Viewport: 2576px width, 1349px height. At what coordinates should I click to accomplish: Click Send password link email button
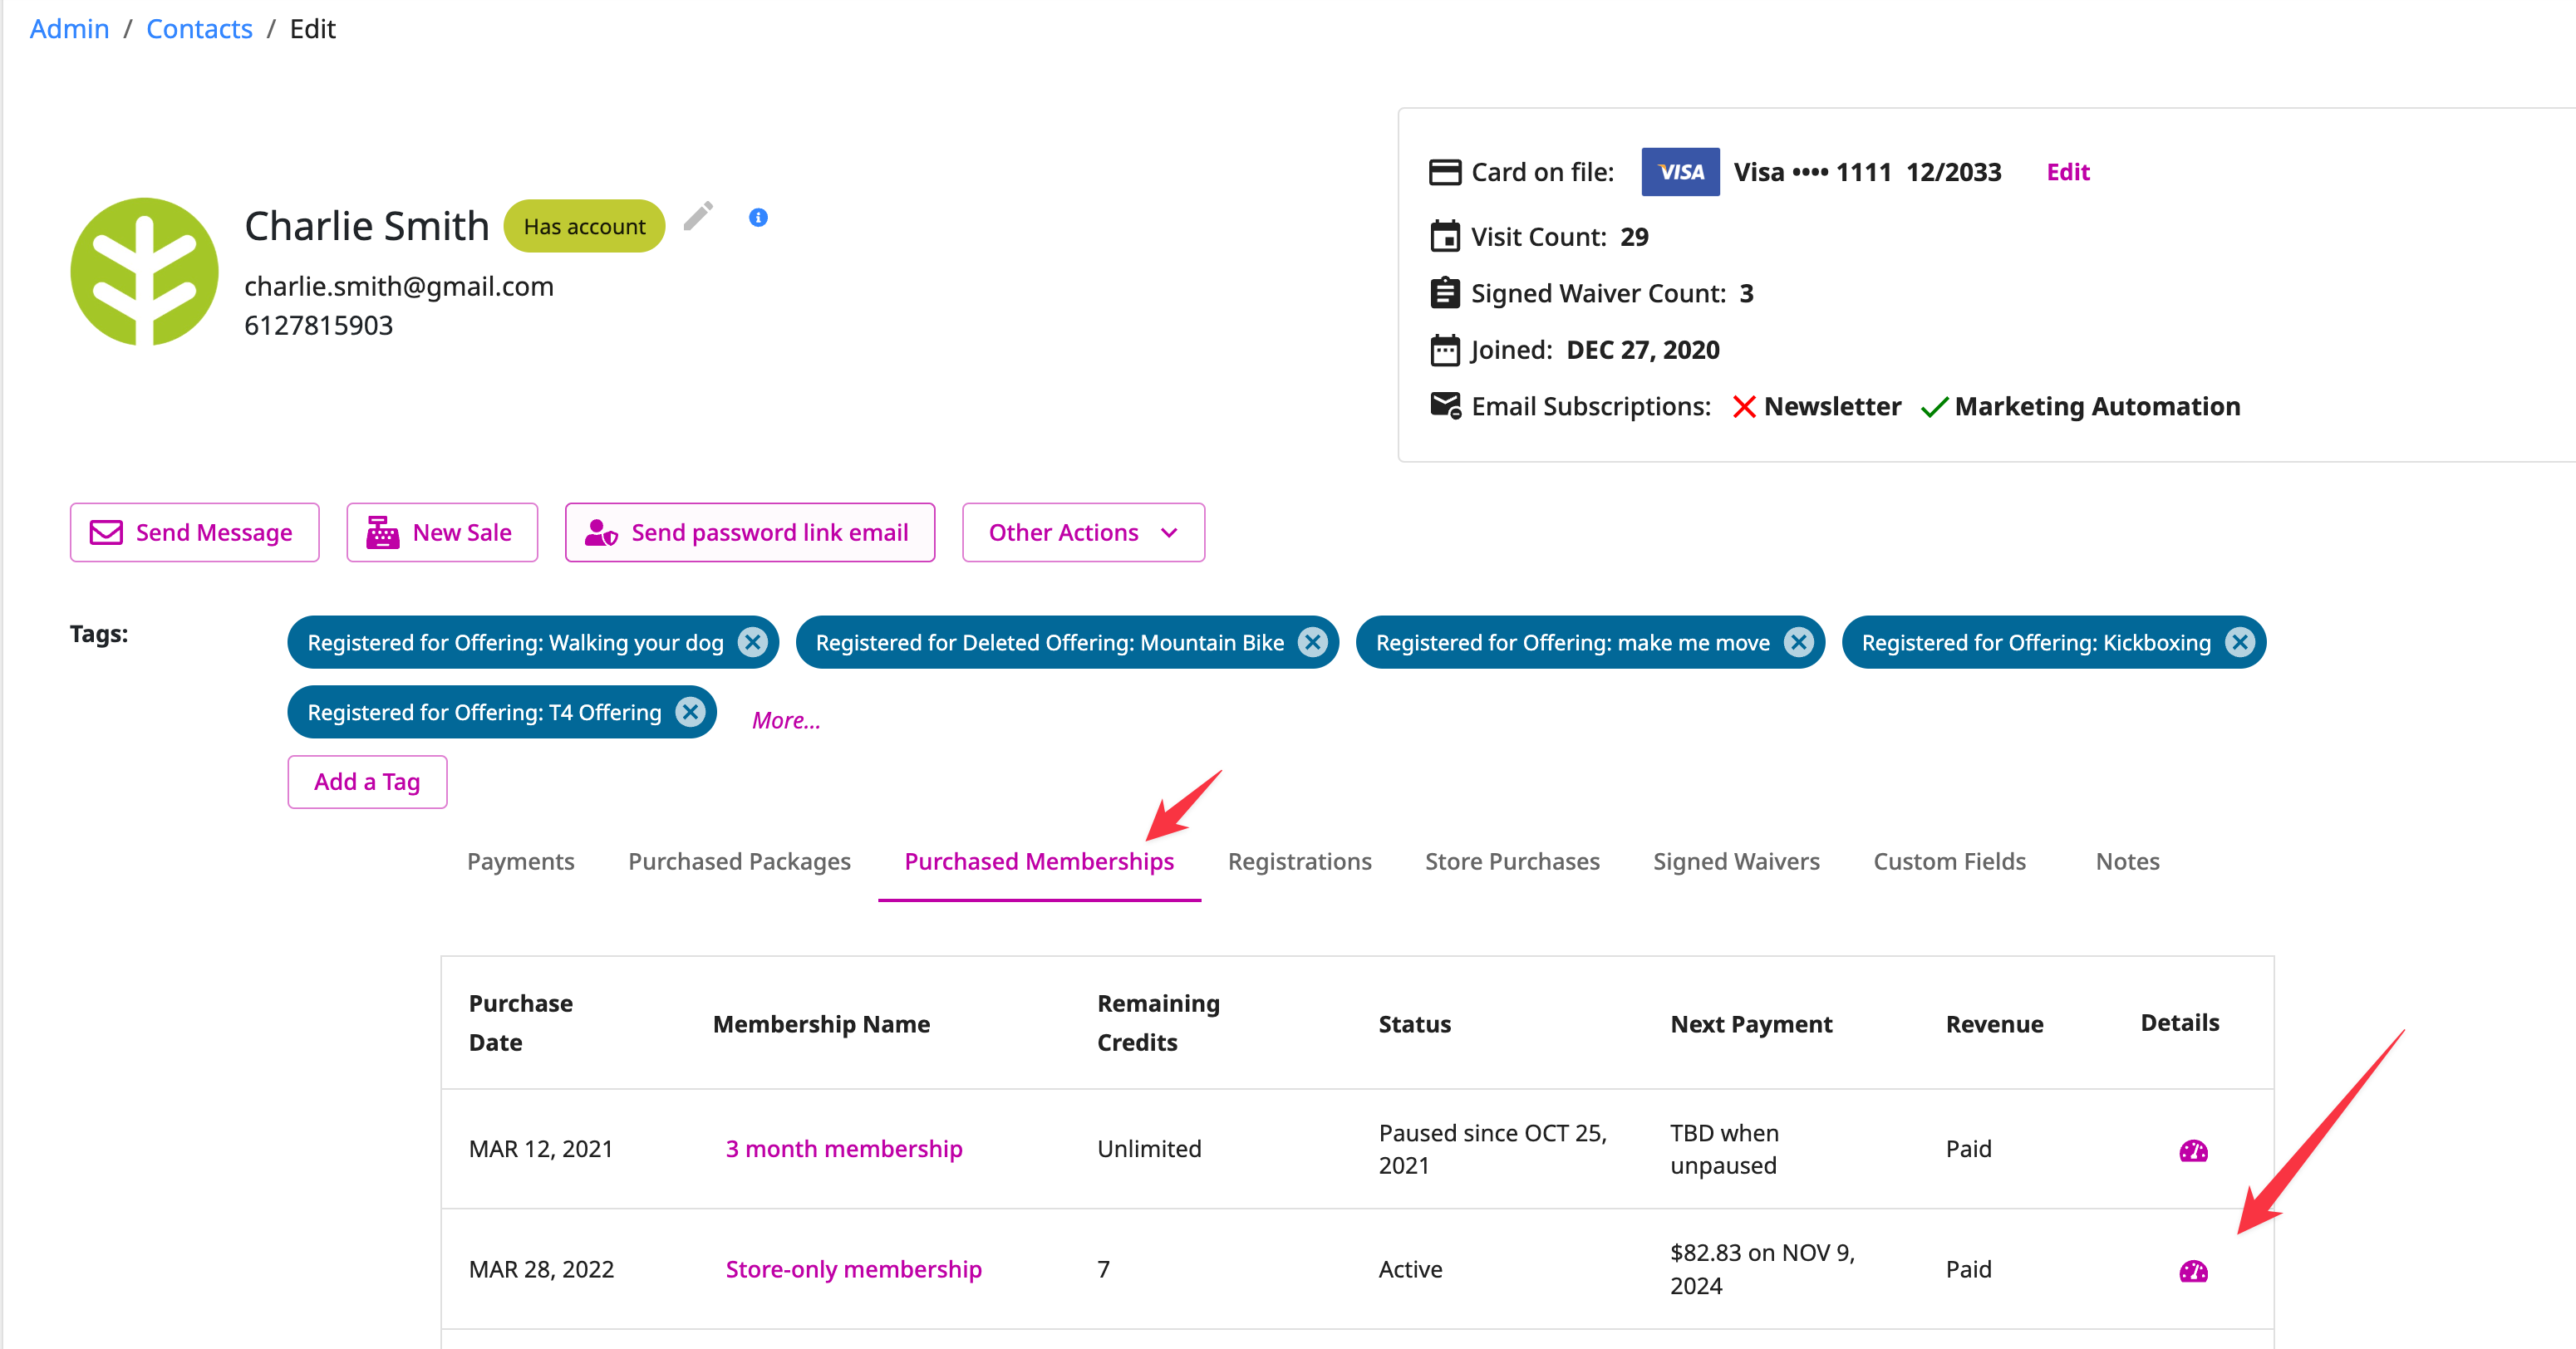(750, 533)
